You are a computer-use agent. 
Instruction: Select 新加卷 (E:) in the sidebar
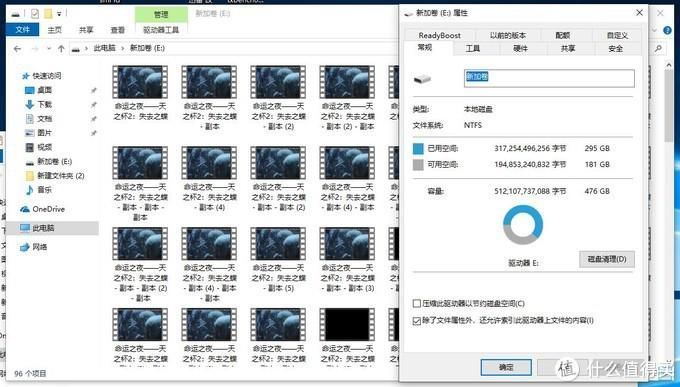[55, 161]
